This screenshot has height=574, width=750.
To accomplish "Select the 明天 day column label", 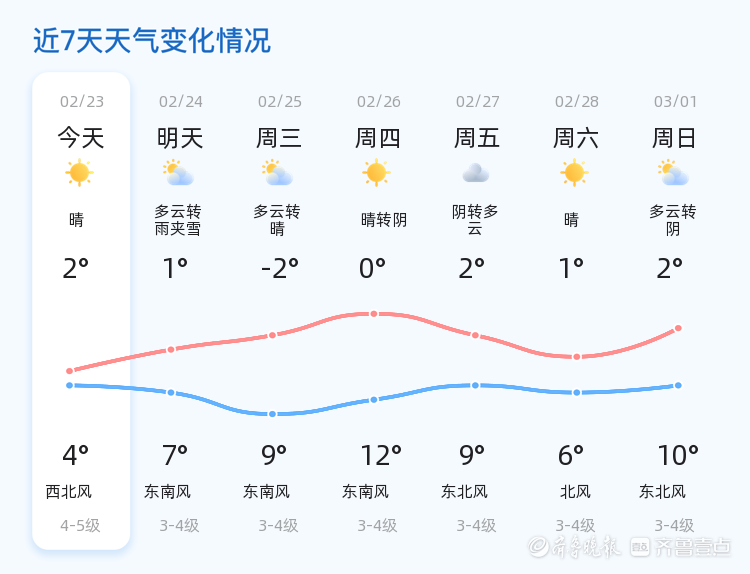I will (180, 138).
